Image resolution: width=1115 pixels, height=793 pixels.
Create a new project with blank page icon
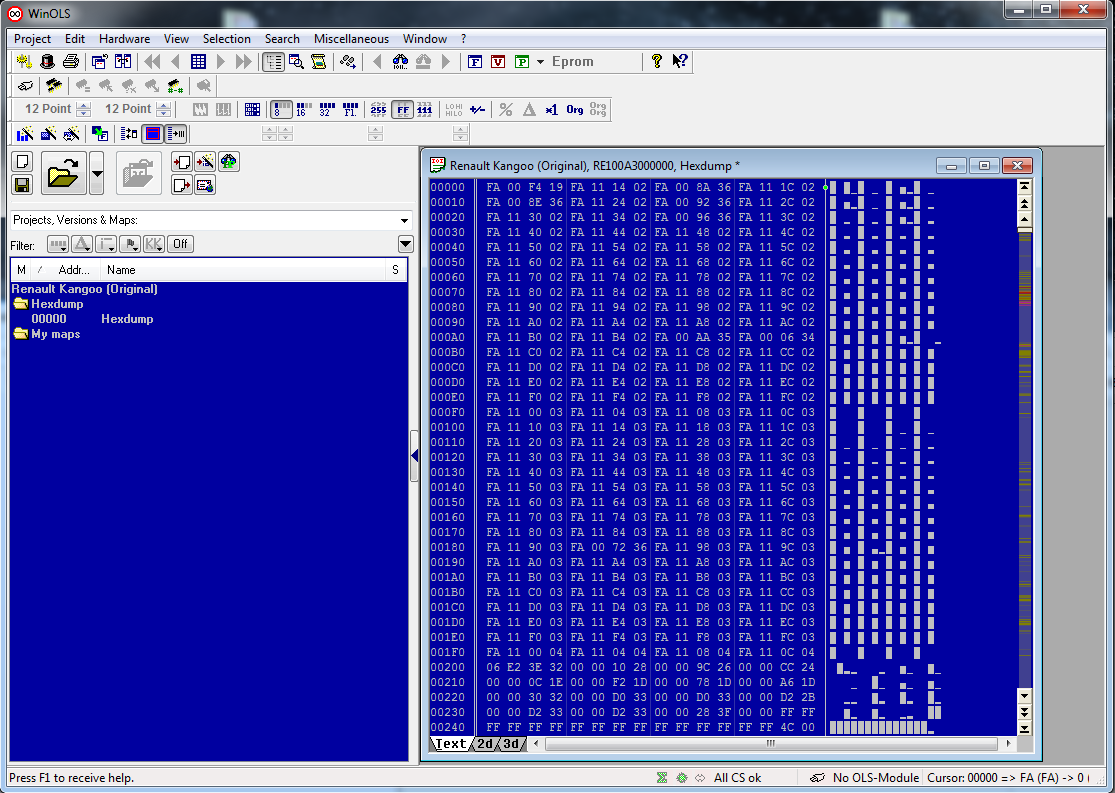pyautogui.click(x=23, y=161)
